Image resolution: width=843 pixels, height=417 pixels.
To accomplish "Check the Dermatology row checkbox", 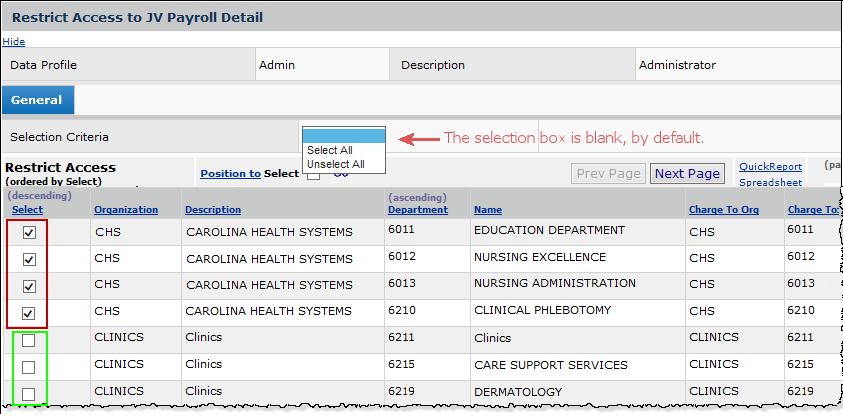I will click(29, 394).
